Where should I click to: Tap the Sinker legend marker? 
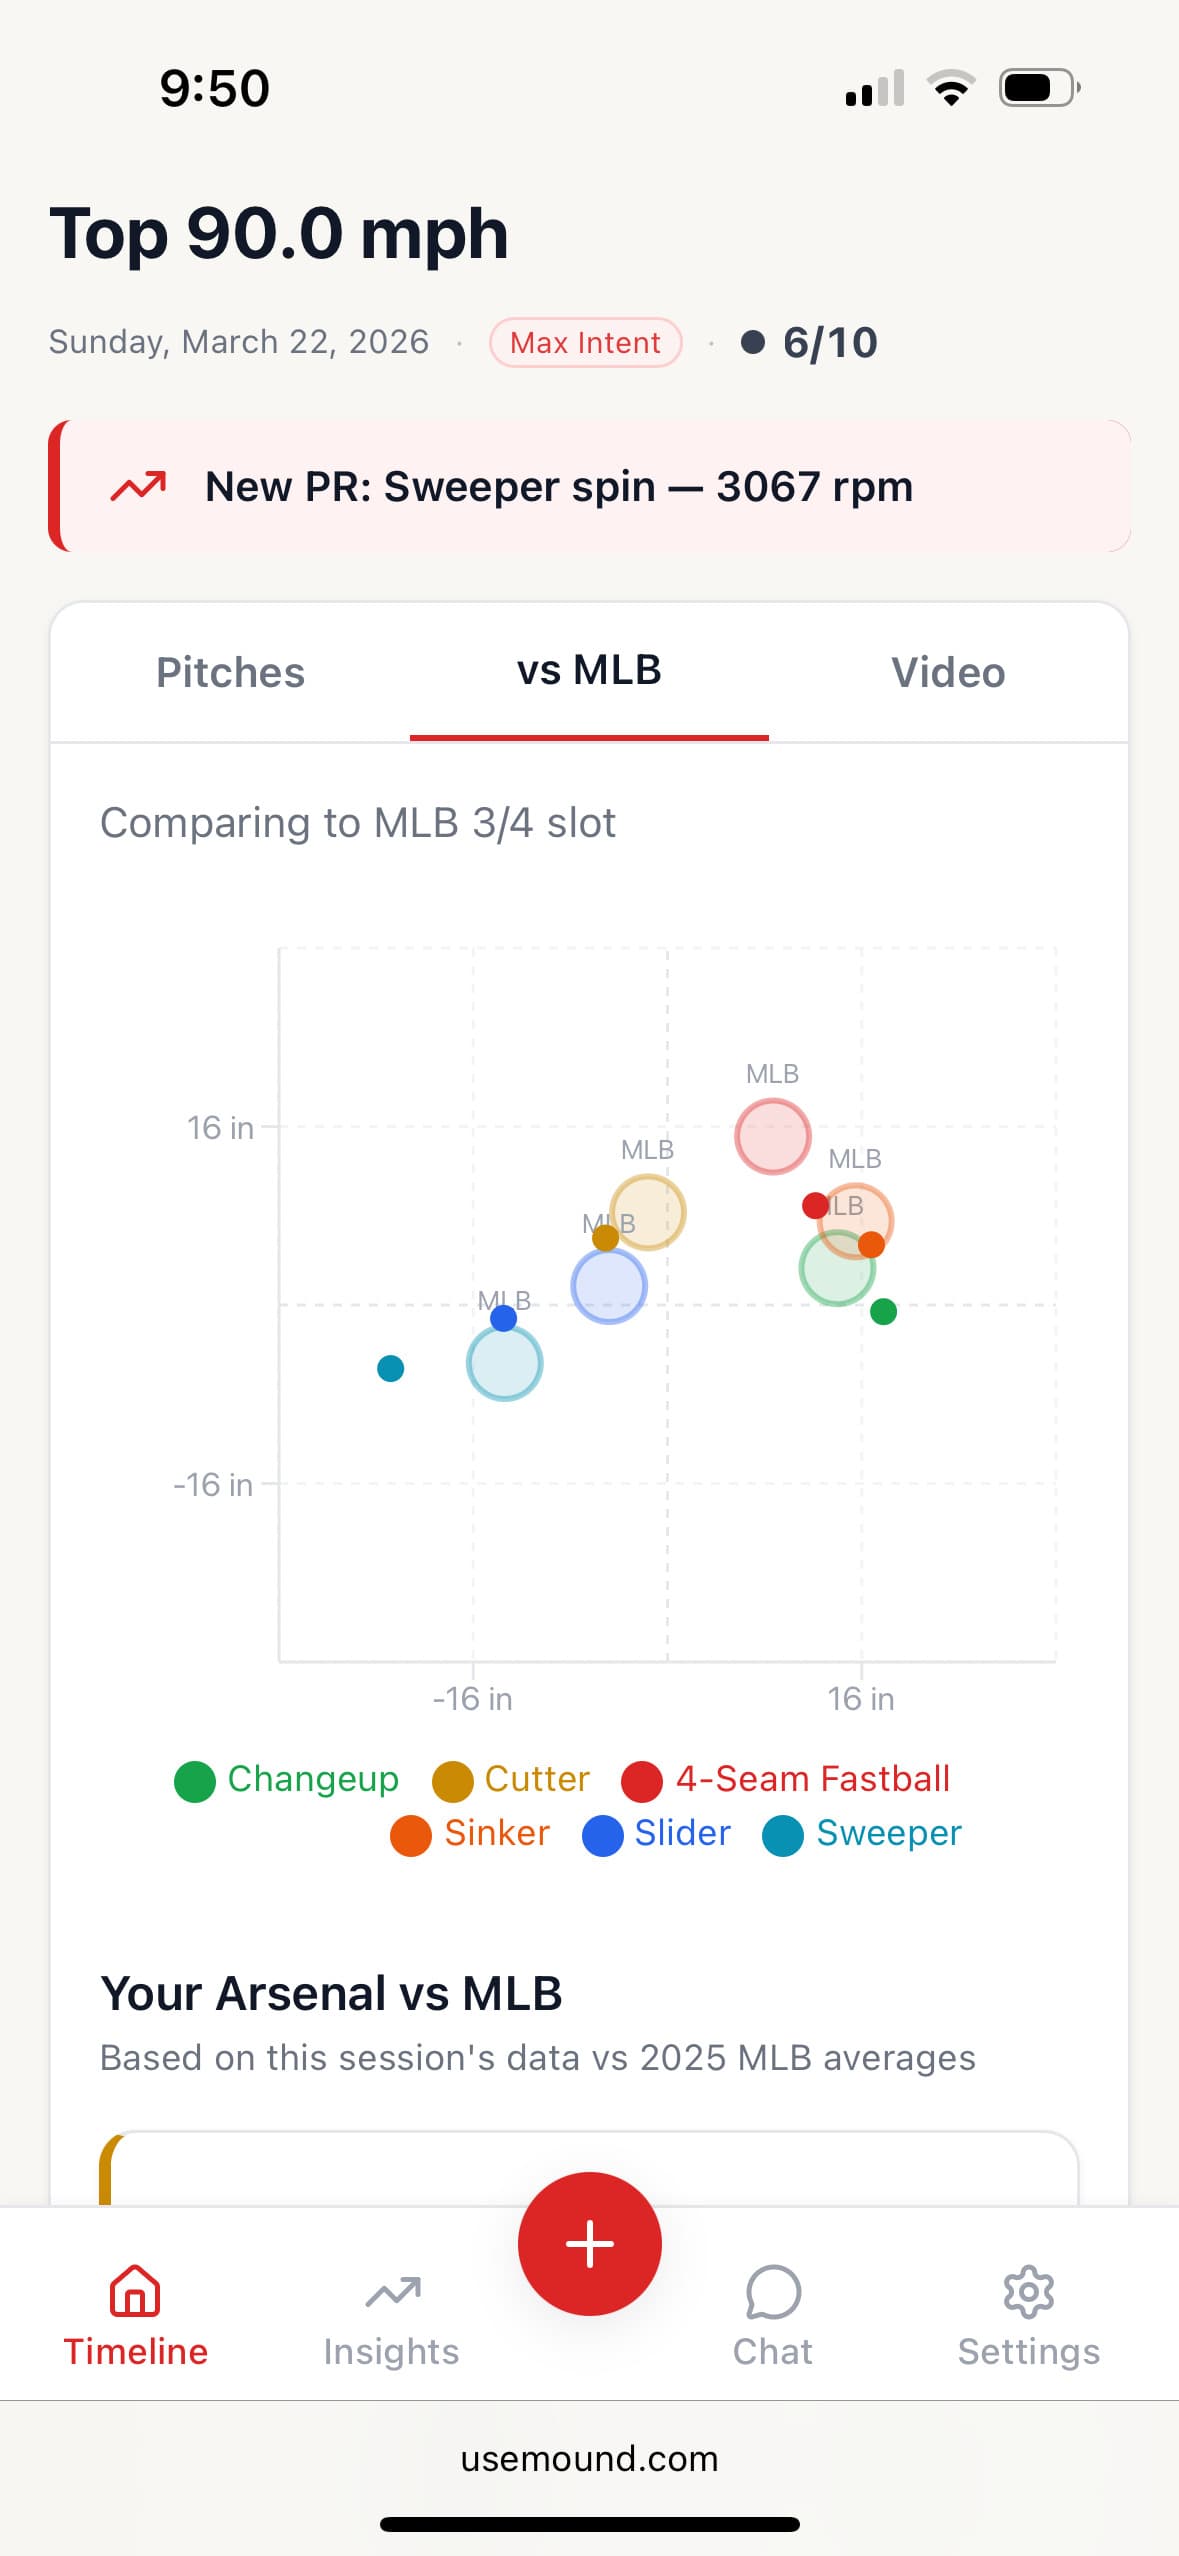pyautogui.click(x=411, y=1835)
